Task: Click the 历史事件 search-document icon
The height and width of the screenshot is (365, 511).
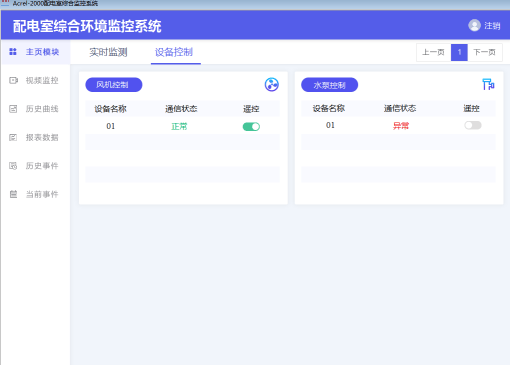Action: click(13, 166)
